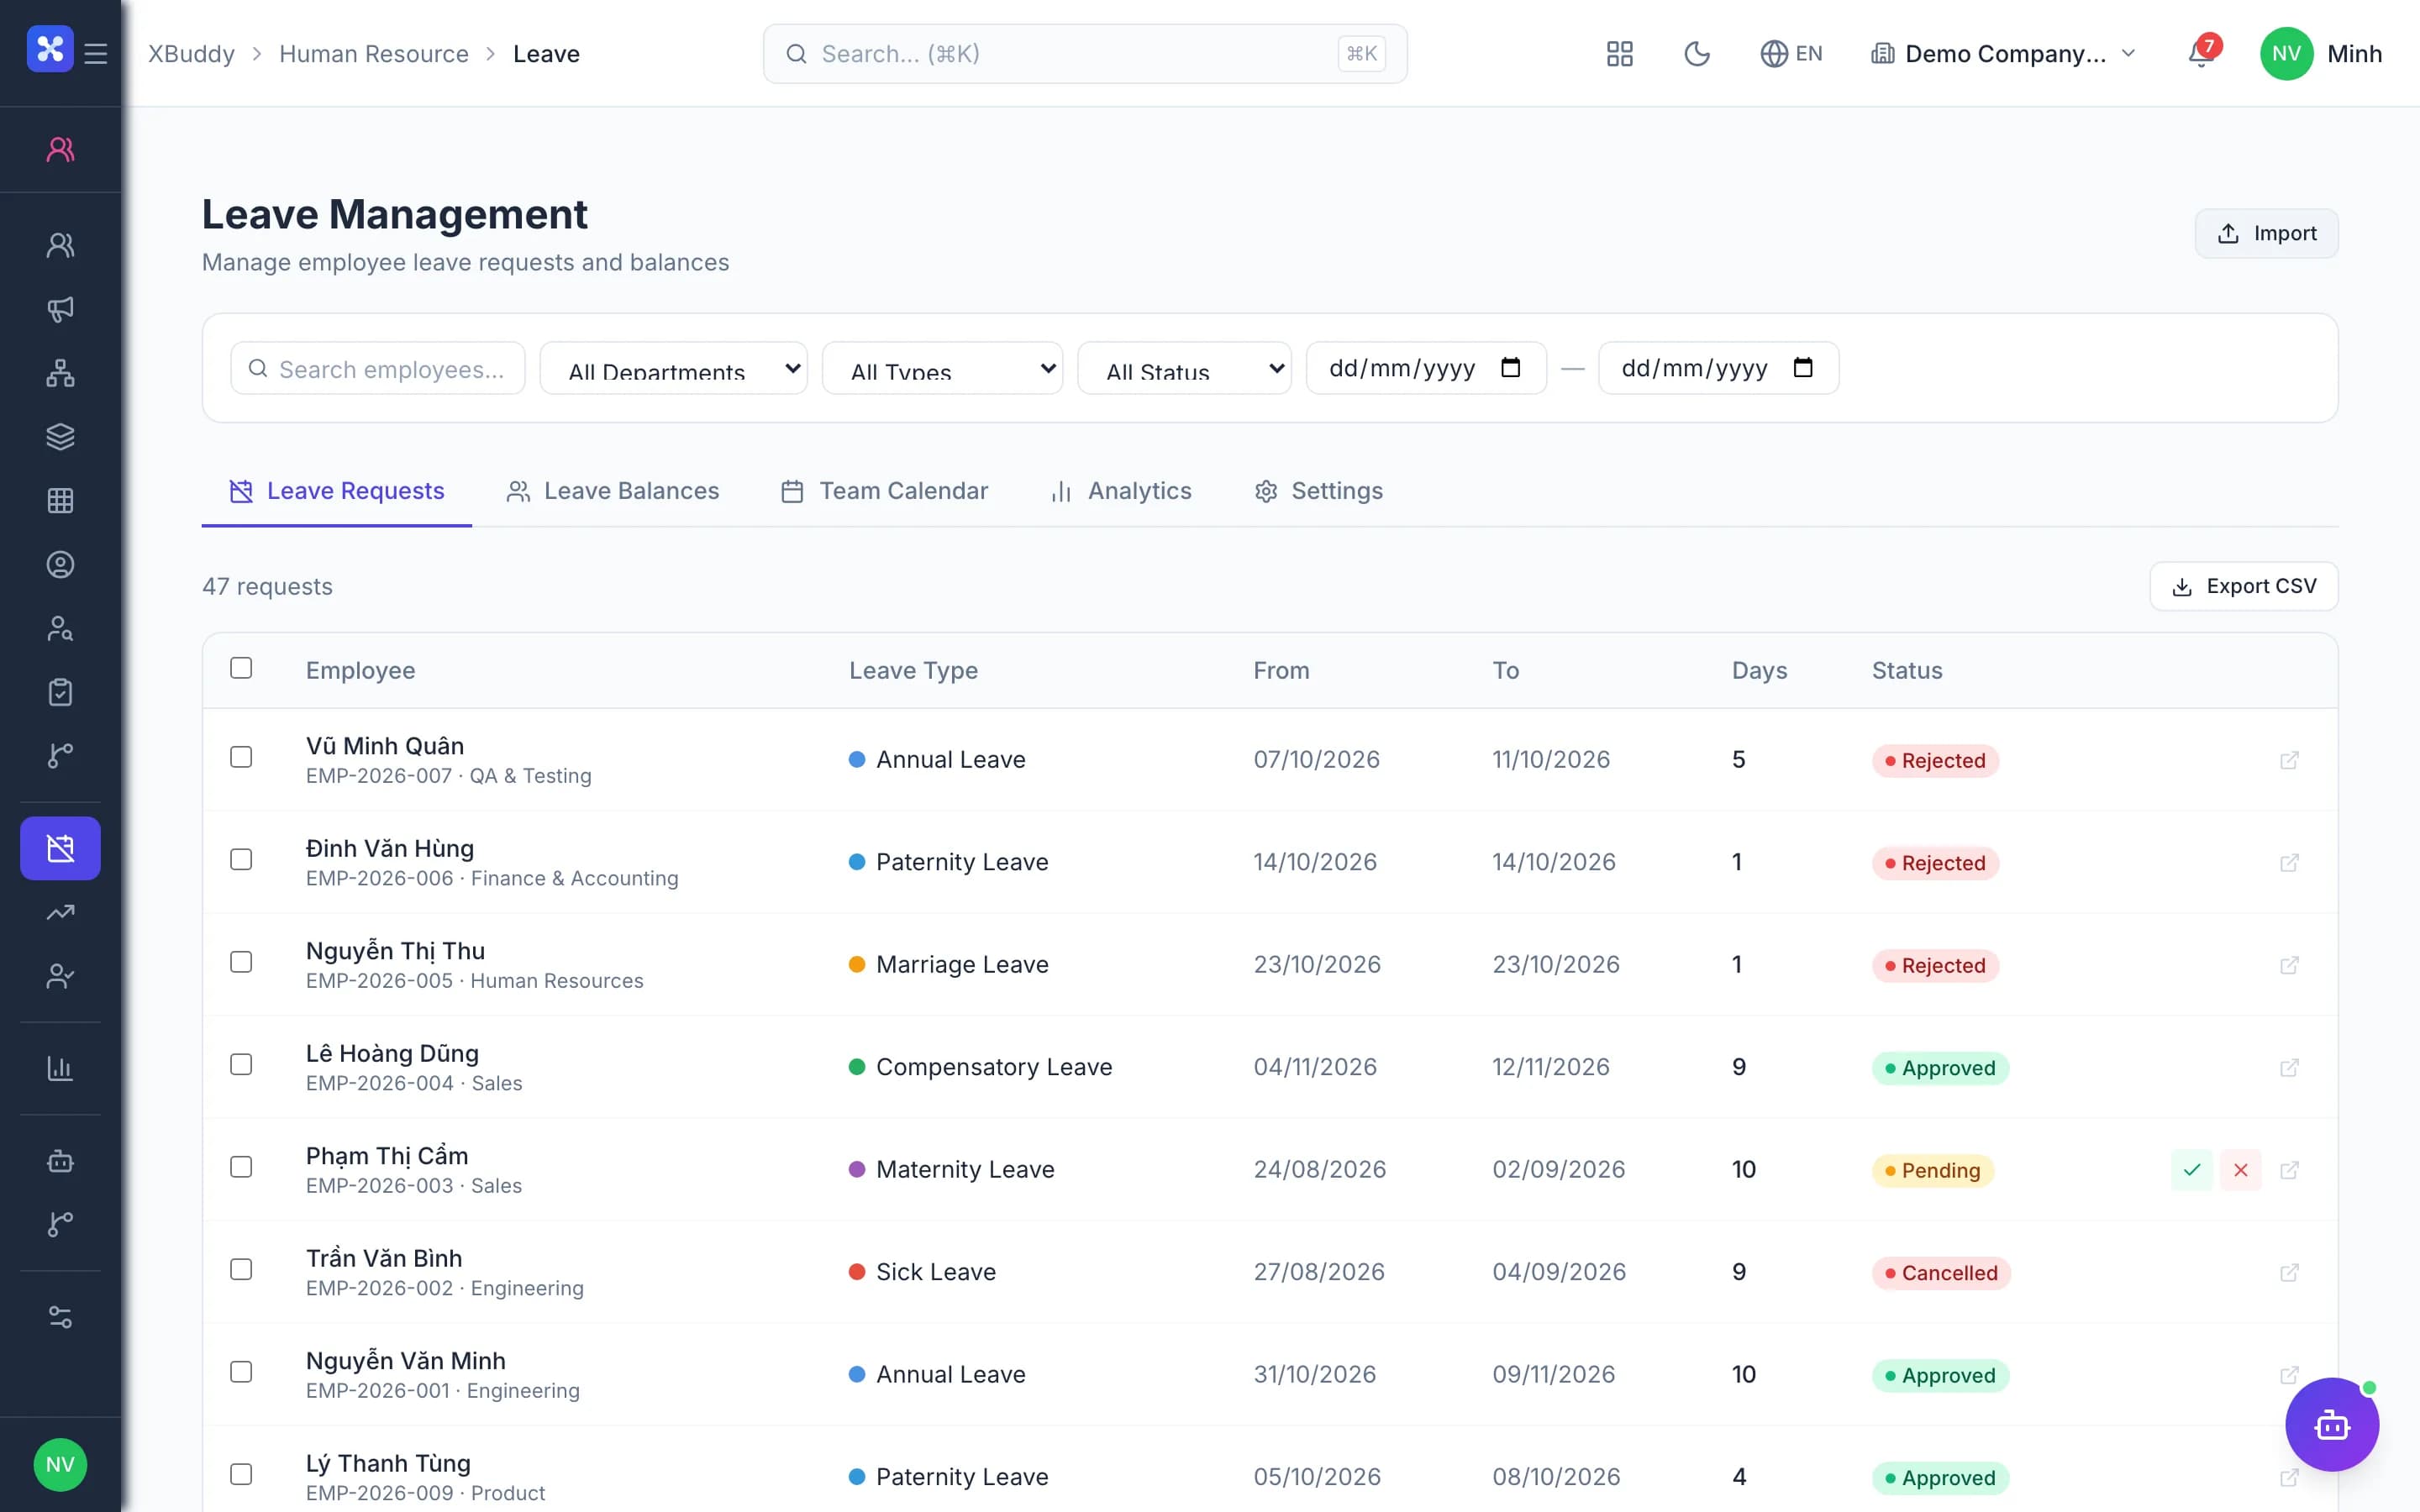The width and height of the screenshot is (2420, 1512).
Task: Check the Phạm Thị Cẩm row checkbox
Action: [x=241, y=1167]
